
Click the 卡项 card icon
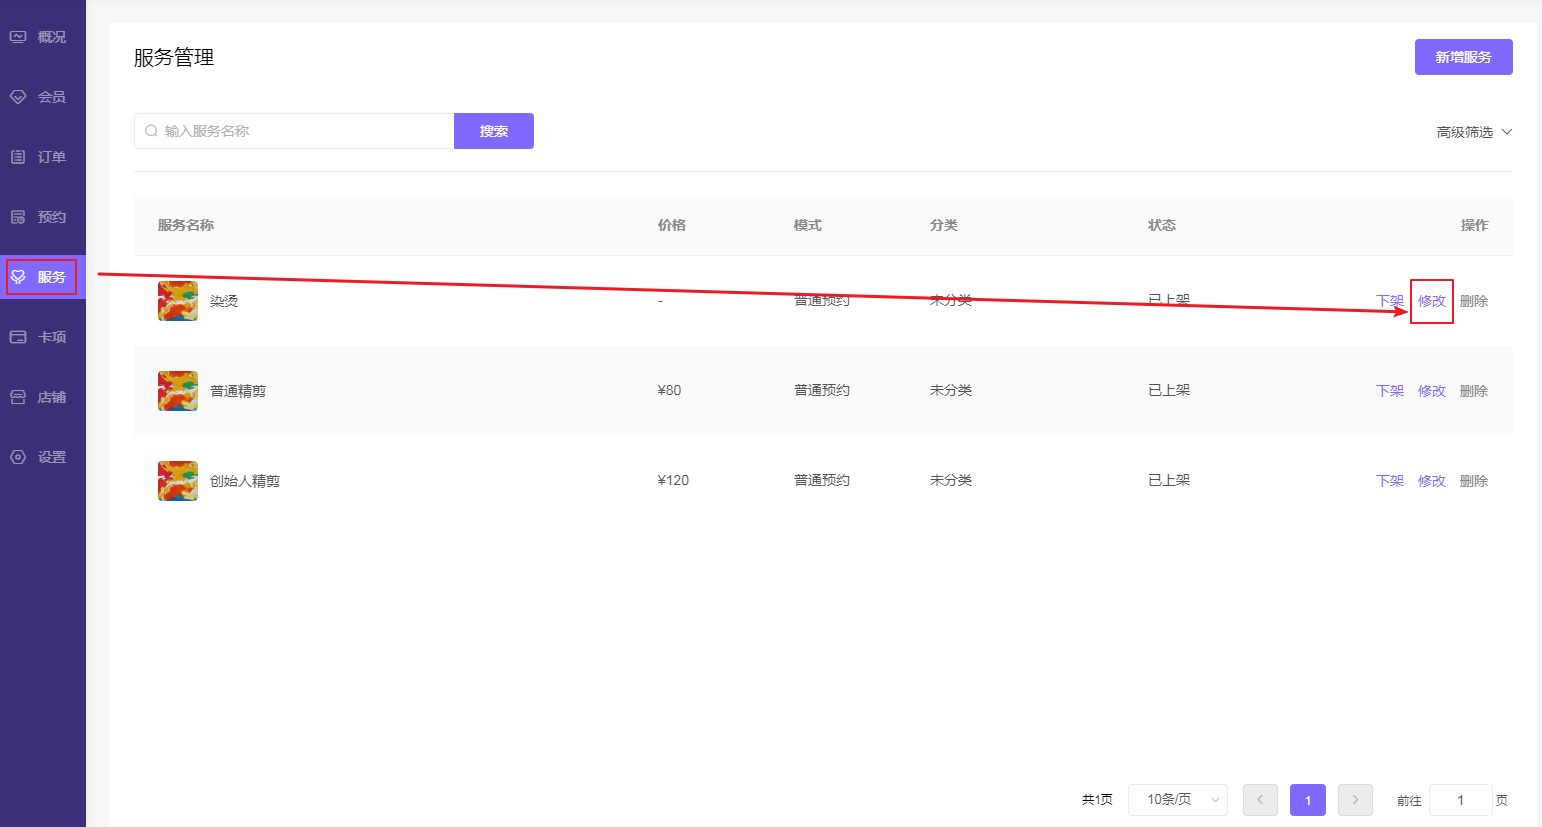click(x=18, y=337)
